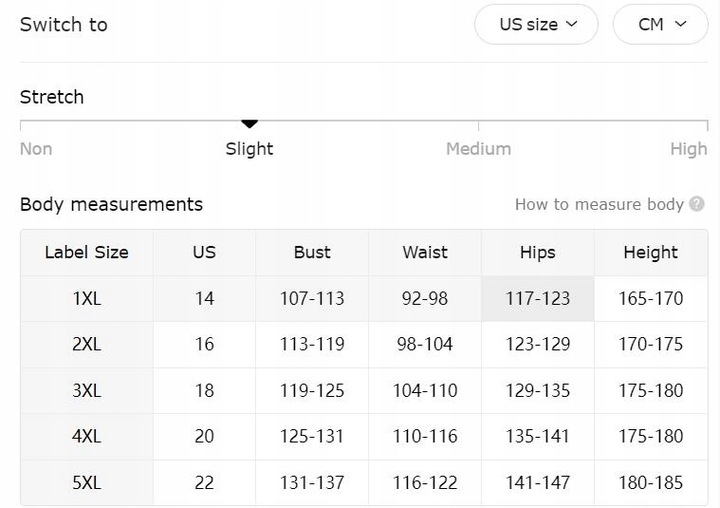Viewport: 720px width, 508px height.
Task: Click the Non stretch label
Action: click(36, 149)
